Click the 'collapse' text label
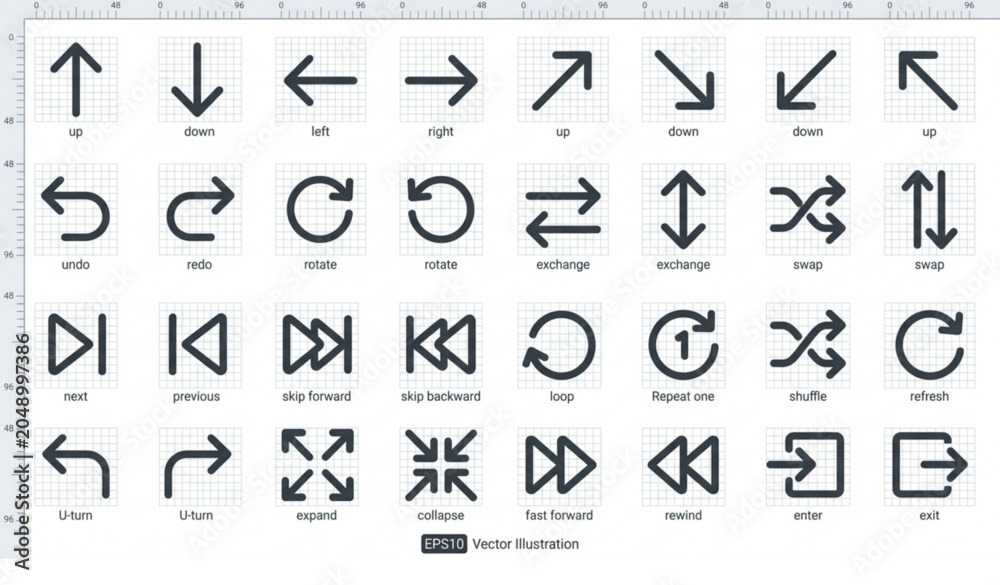1000x585 pixels. (441, 515)
